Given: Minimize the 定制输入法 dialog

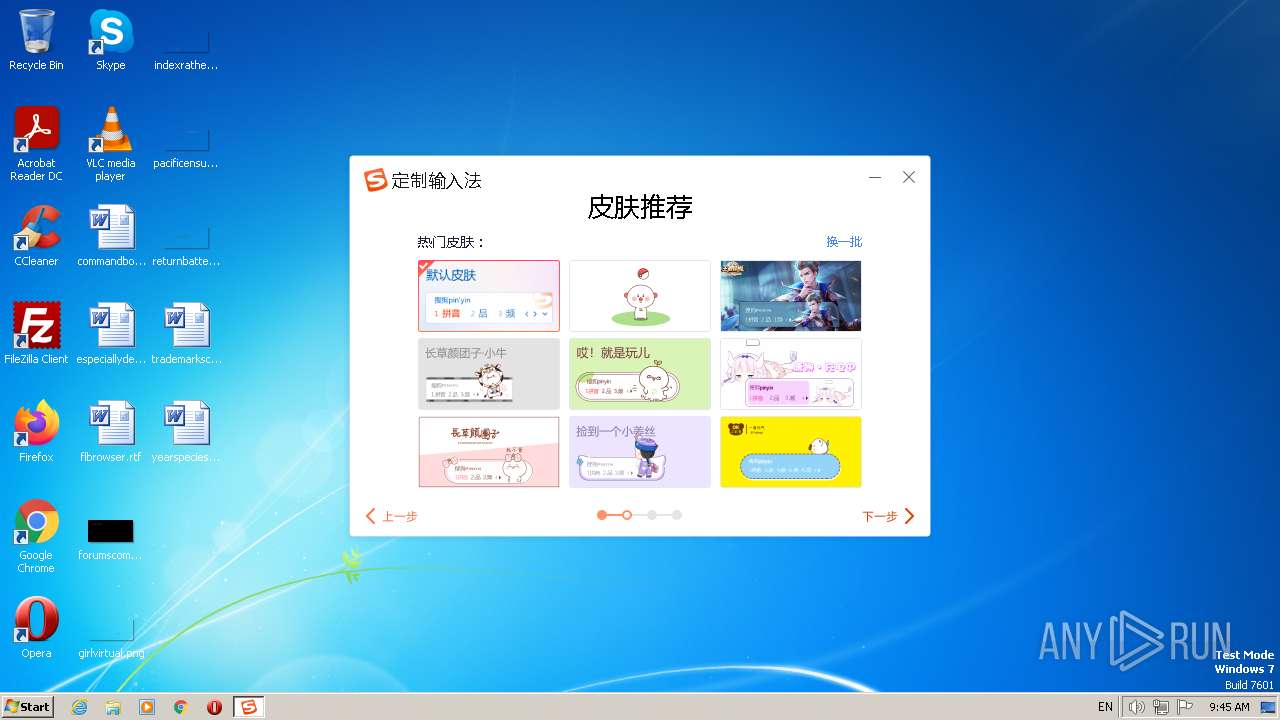Looking at the screenshot, I should tap(875, 177).
